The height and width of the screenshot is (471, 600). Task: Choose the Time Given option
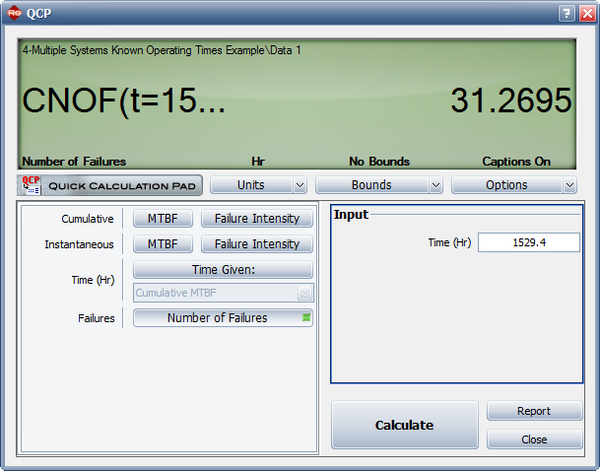tap(223, 270)
